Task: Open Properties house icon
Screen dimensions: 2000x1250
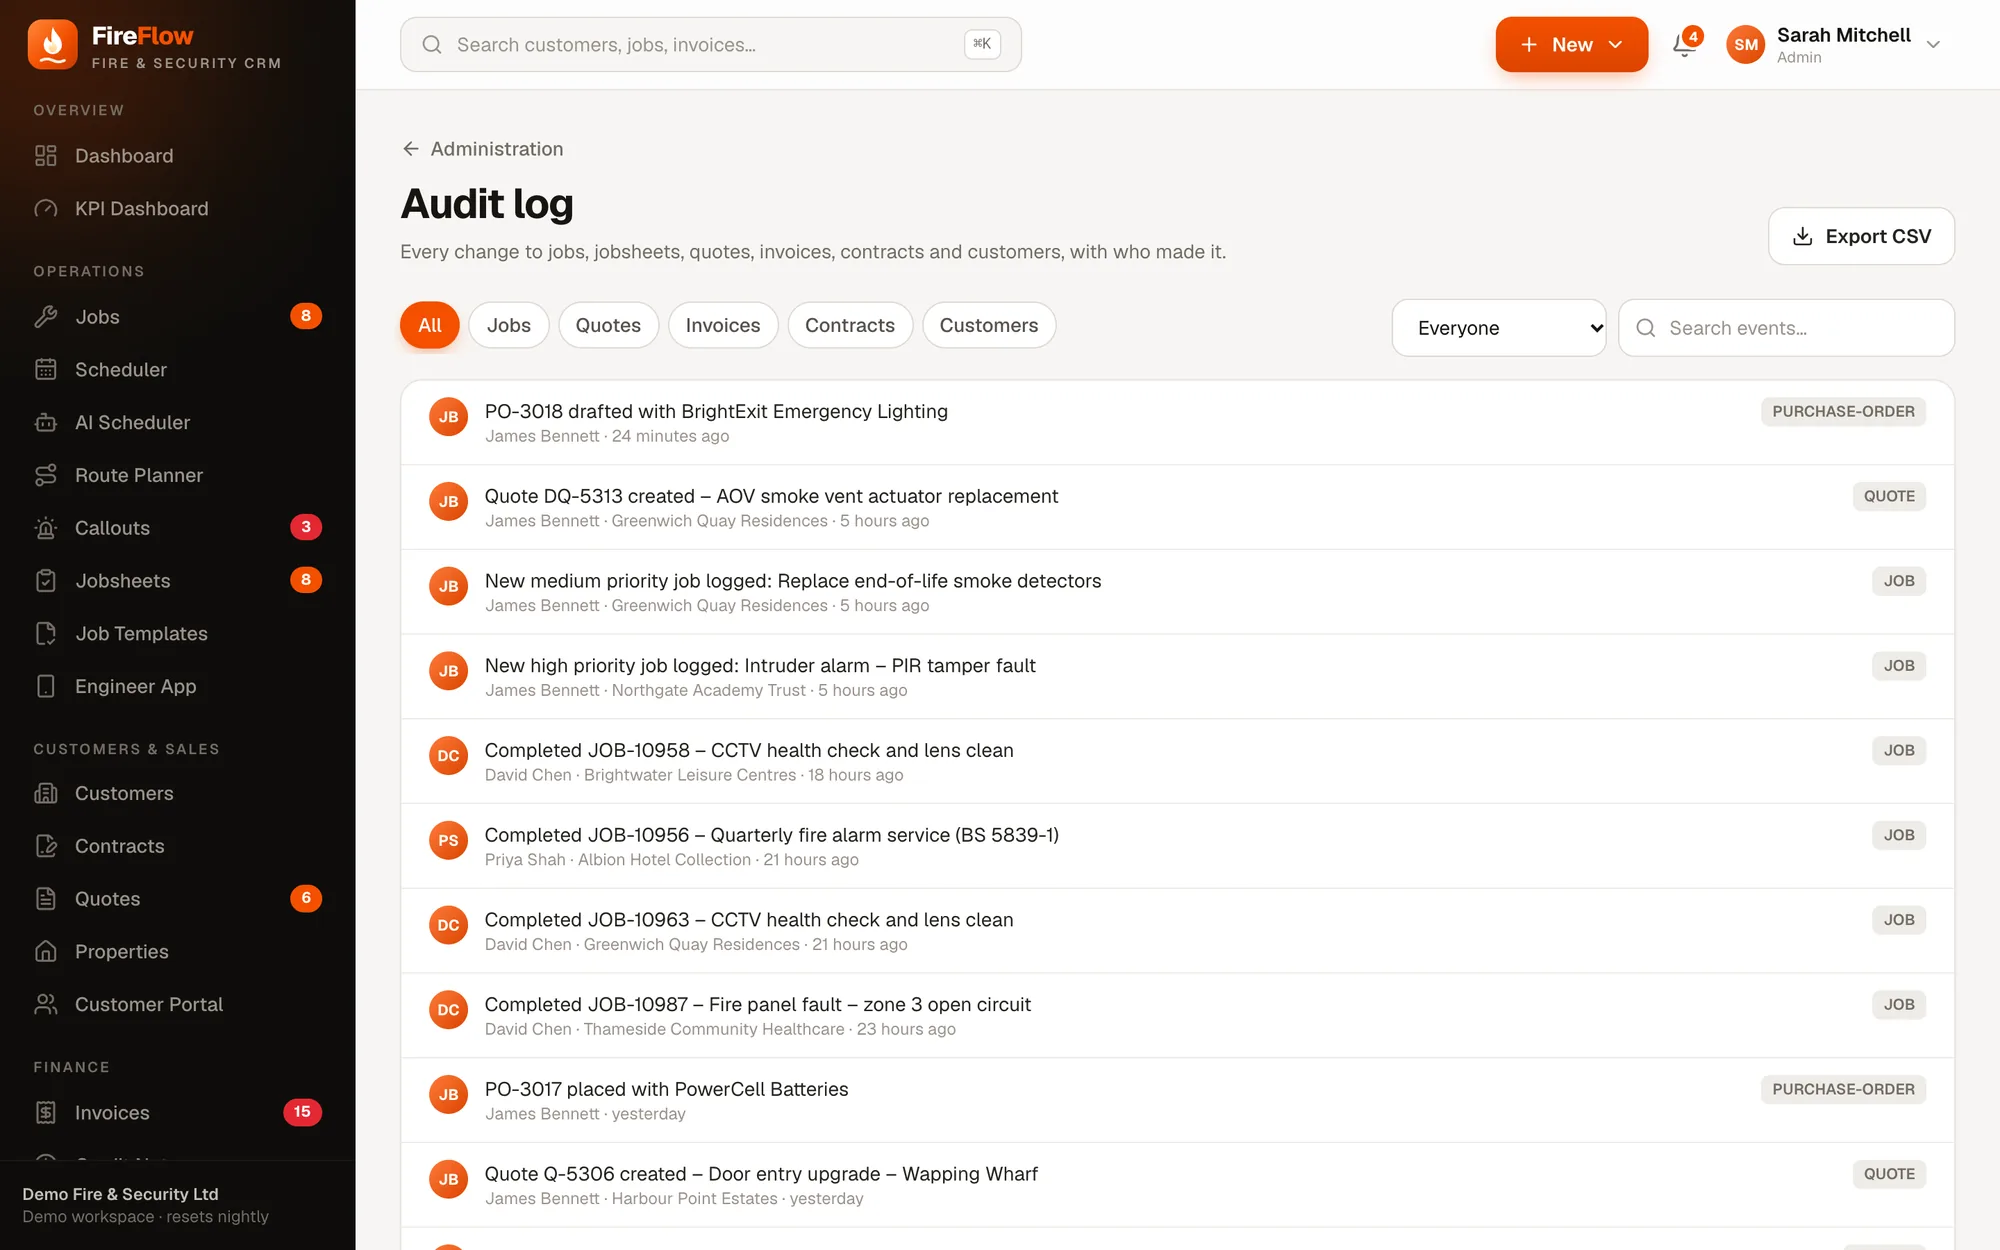Action: click(46, 952)
